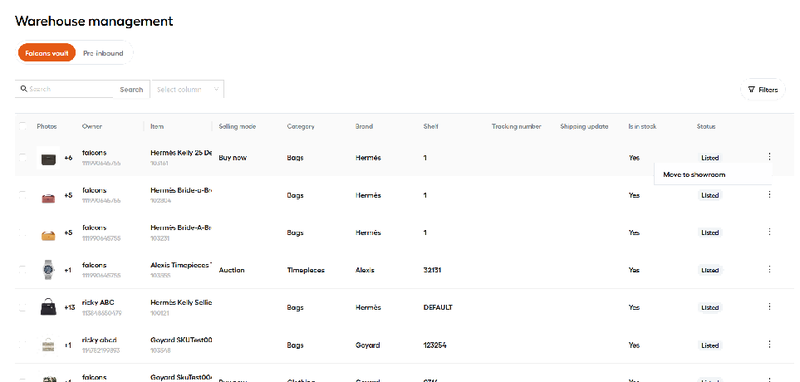The height and width of the screenshot is (382, 800).
Task: Click the Buy now cell for Hermès Kelly 25
Action: [232, 158]
